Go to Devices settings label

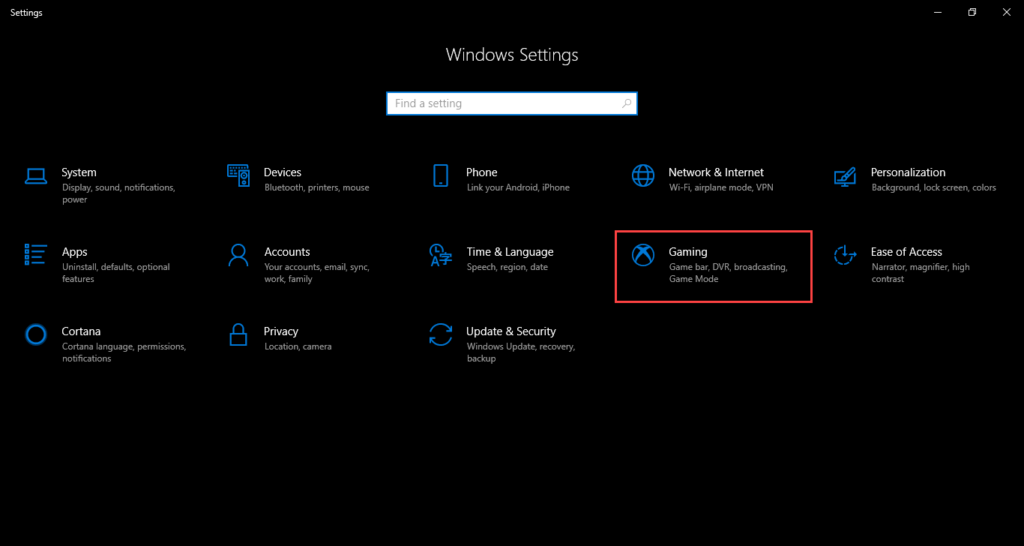(282, 172)
